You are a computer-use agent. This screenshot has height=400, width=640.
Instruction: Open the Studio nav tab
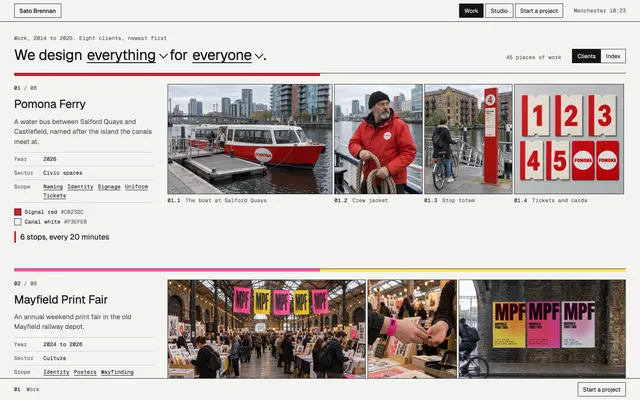pyautogui.click(x=499, y=11)
